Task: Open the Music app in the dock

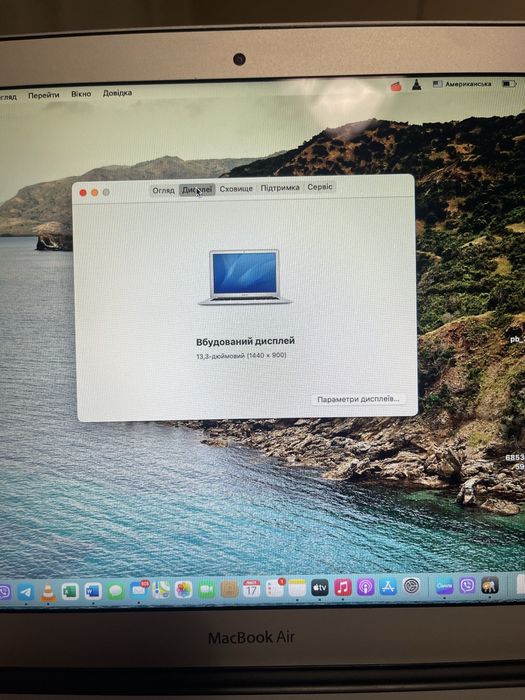Action: click(343, 587)
